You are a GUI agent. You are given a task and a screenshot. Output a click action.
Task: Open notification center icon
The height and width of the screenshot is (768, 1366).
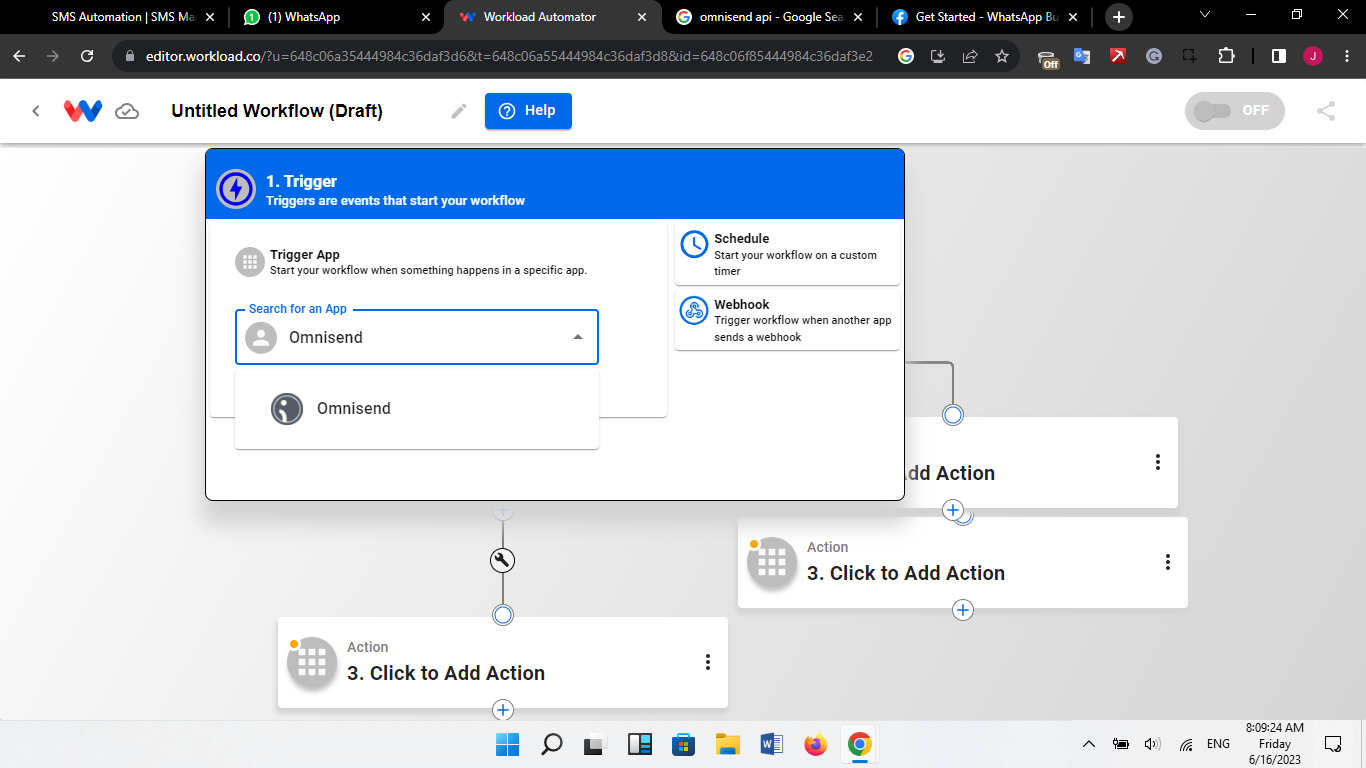(1332, 744)
